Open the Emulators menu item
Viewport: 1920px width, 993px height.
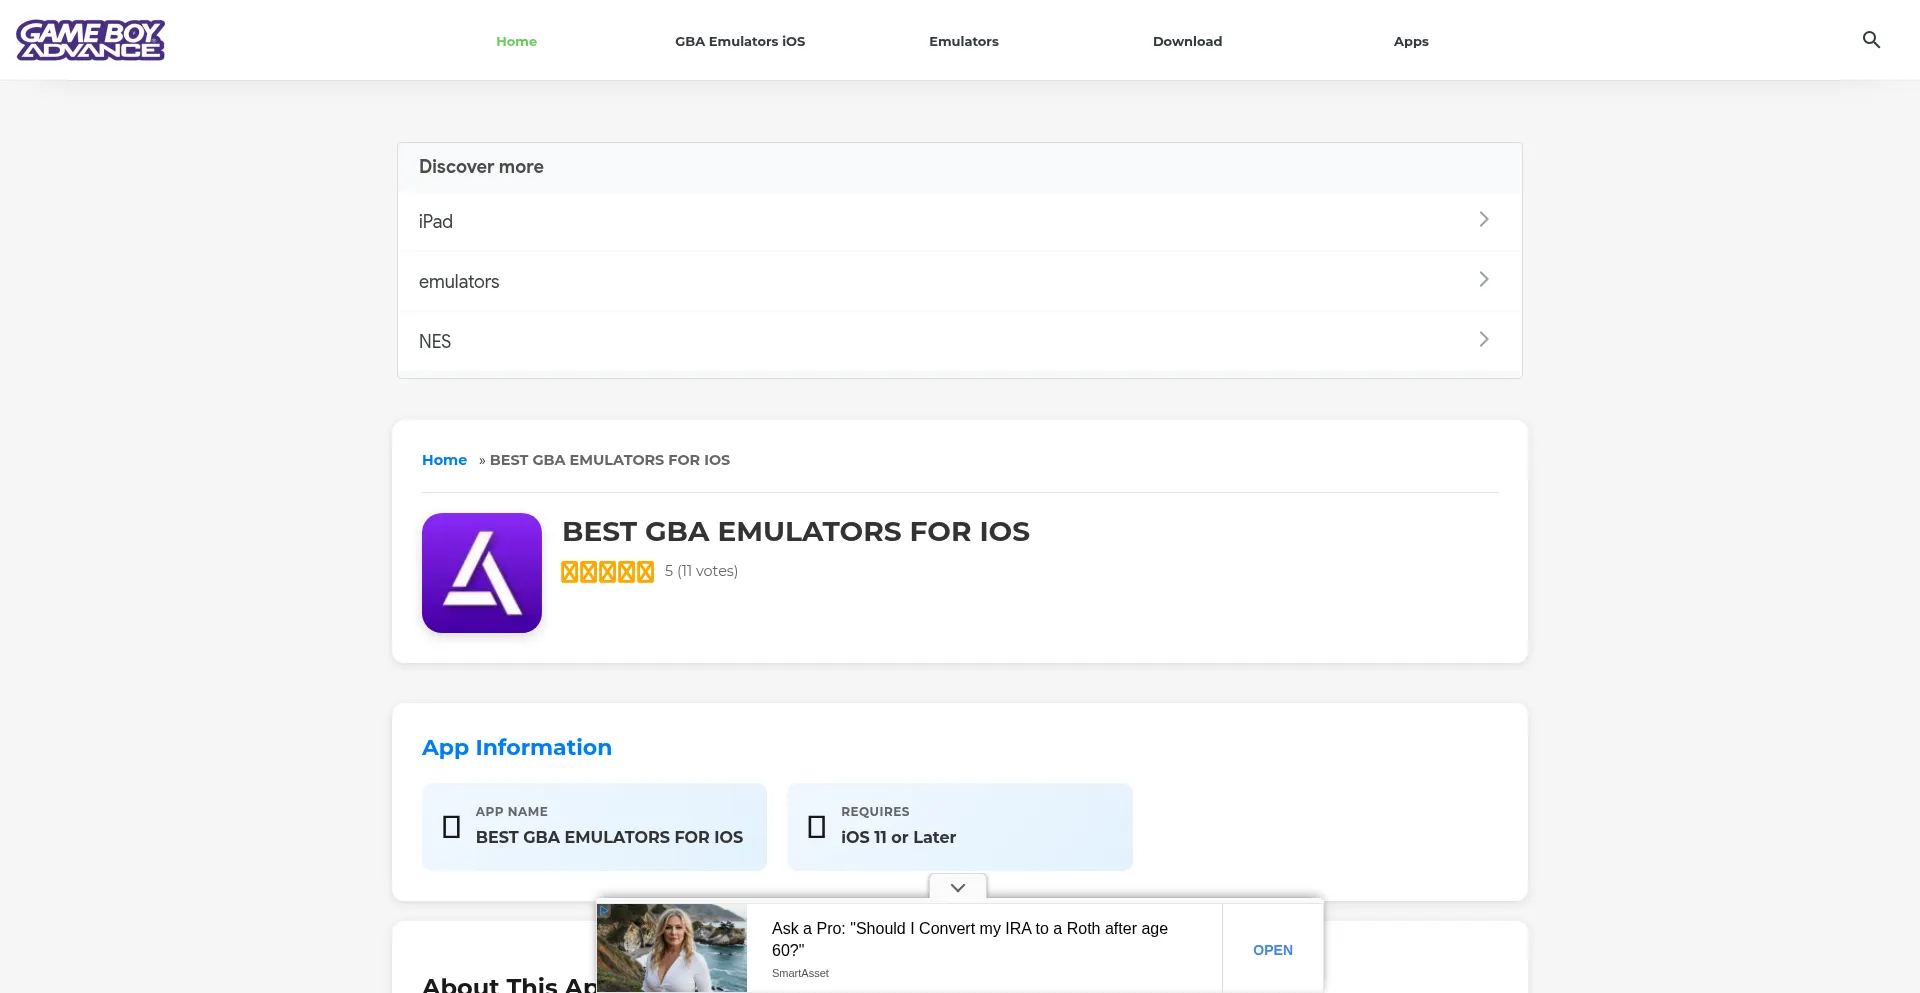tap(964, 41)
